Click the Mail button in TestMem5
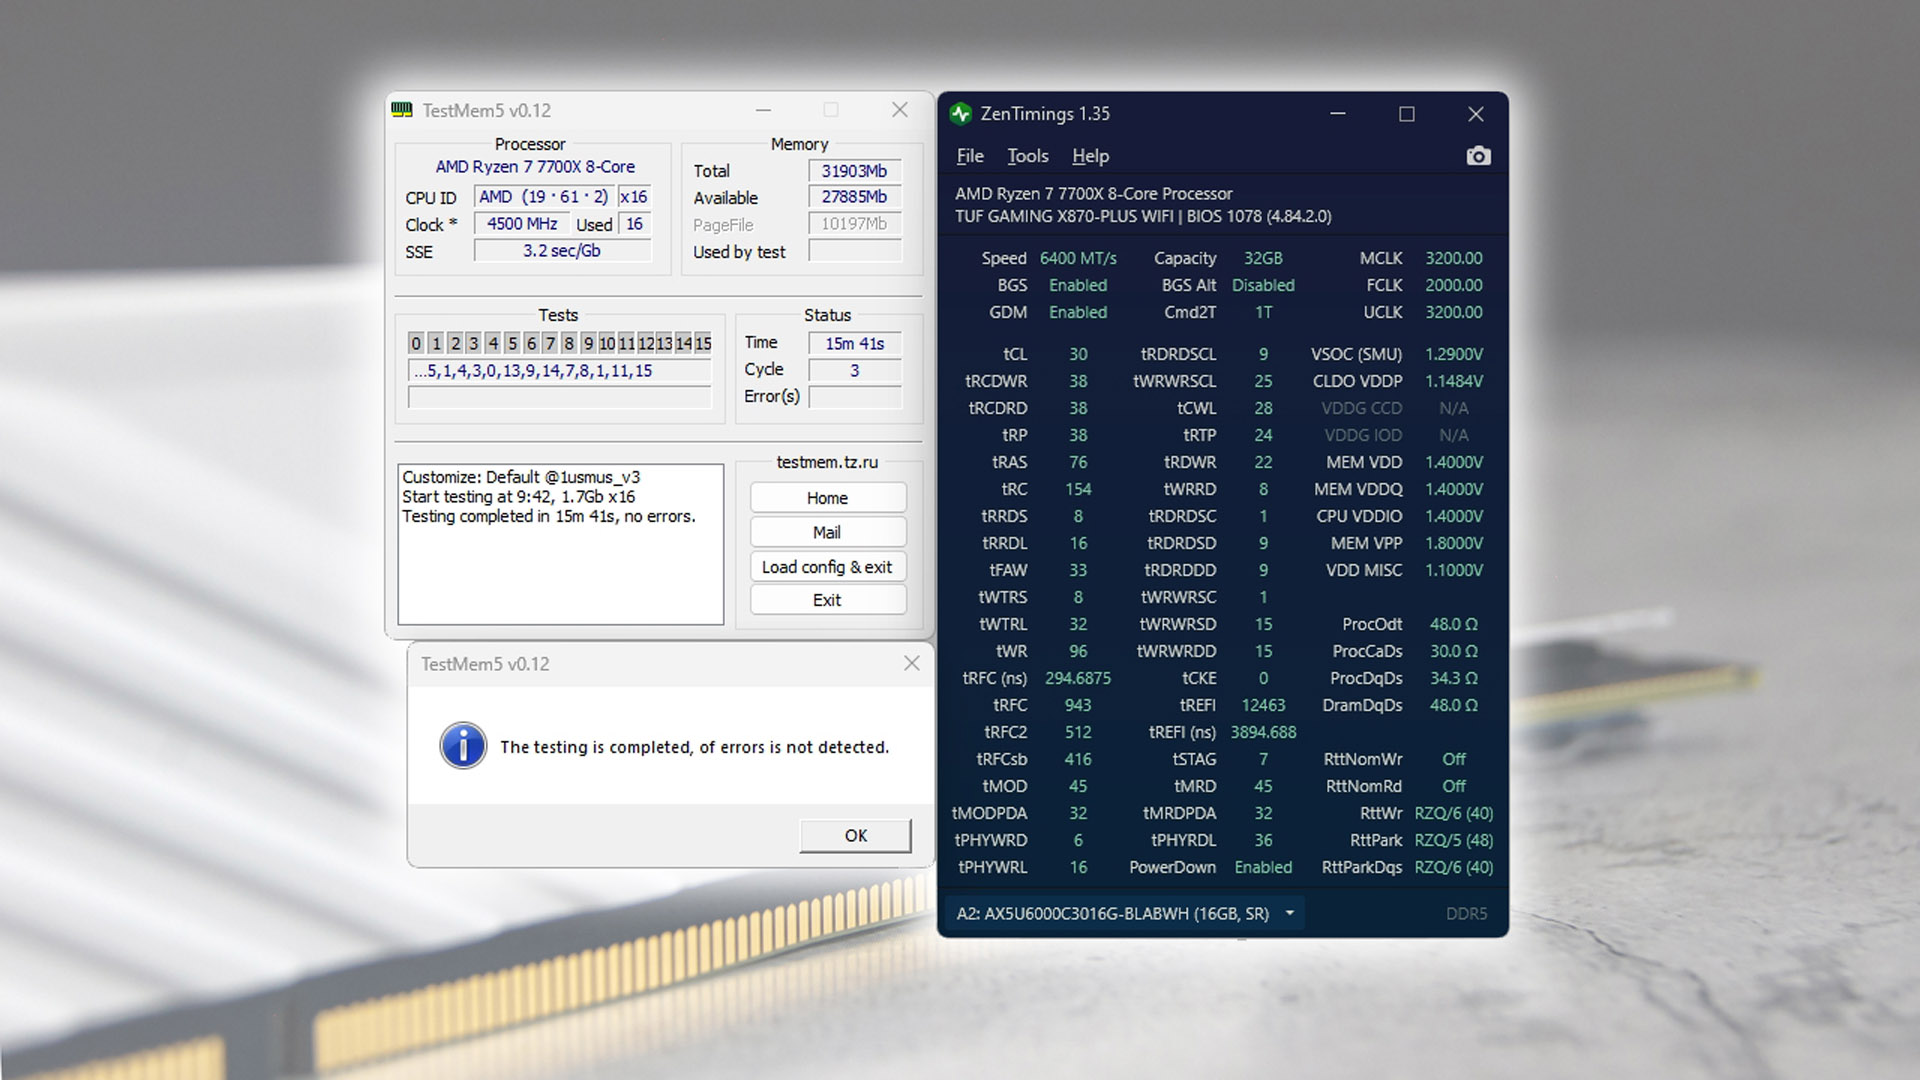The image size is (1920, 1080). (827, 532)
